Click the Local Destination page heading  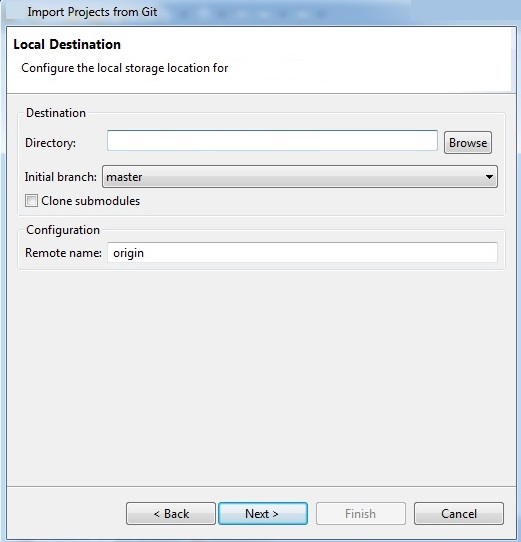point(67,44)
